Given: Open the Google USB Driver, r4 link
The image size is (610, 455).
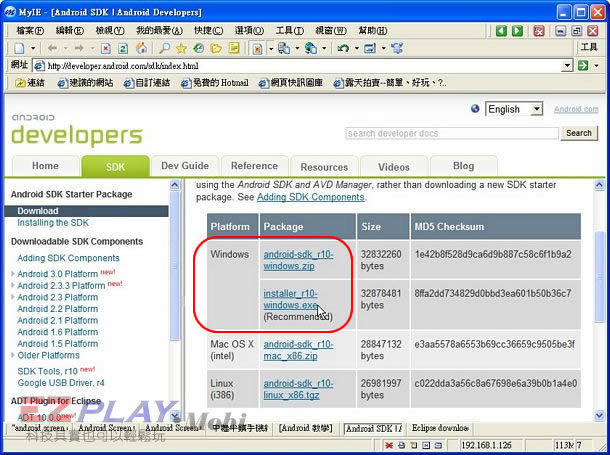Looking at the screenshot, I should tap(61, 383).
